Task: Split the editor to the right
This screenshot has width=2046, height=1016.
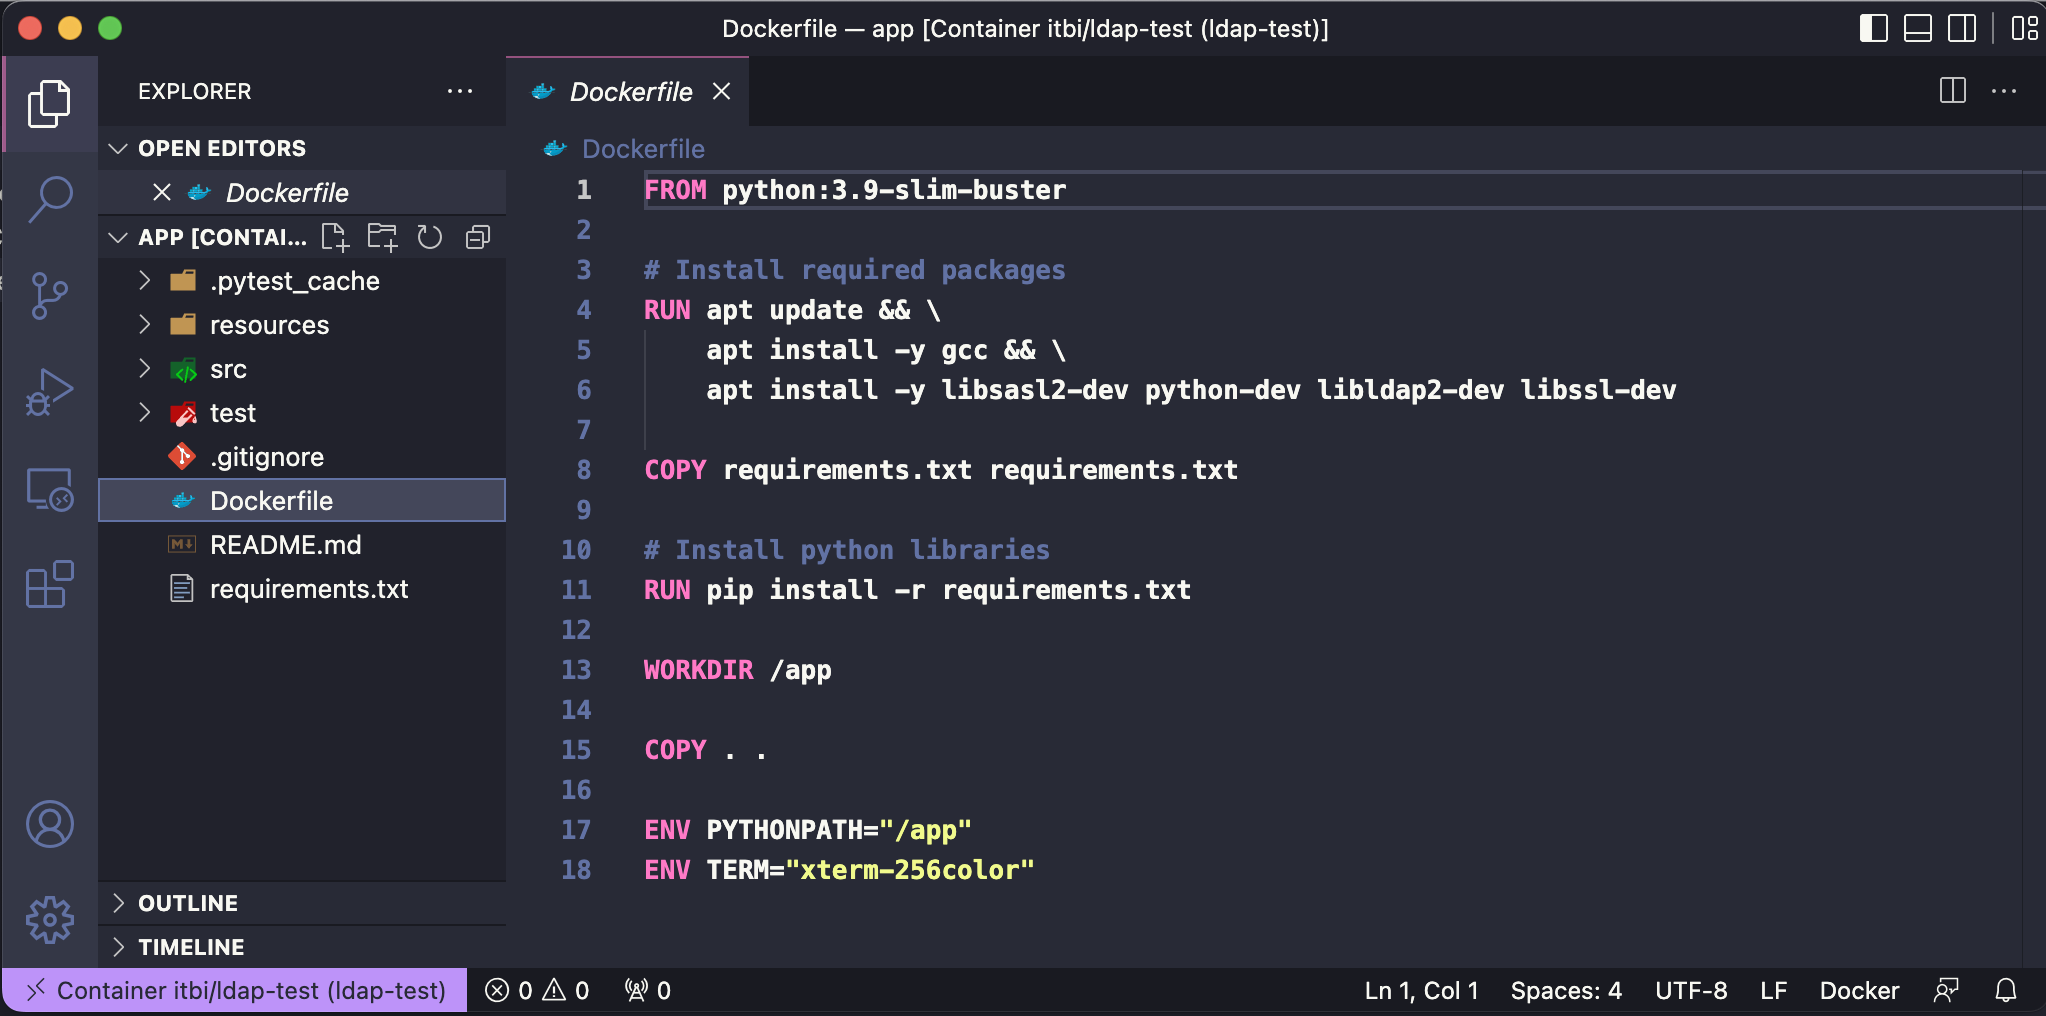Action: [1952, 91]
